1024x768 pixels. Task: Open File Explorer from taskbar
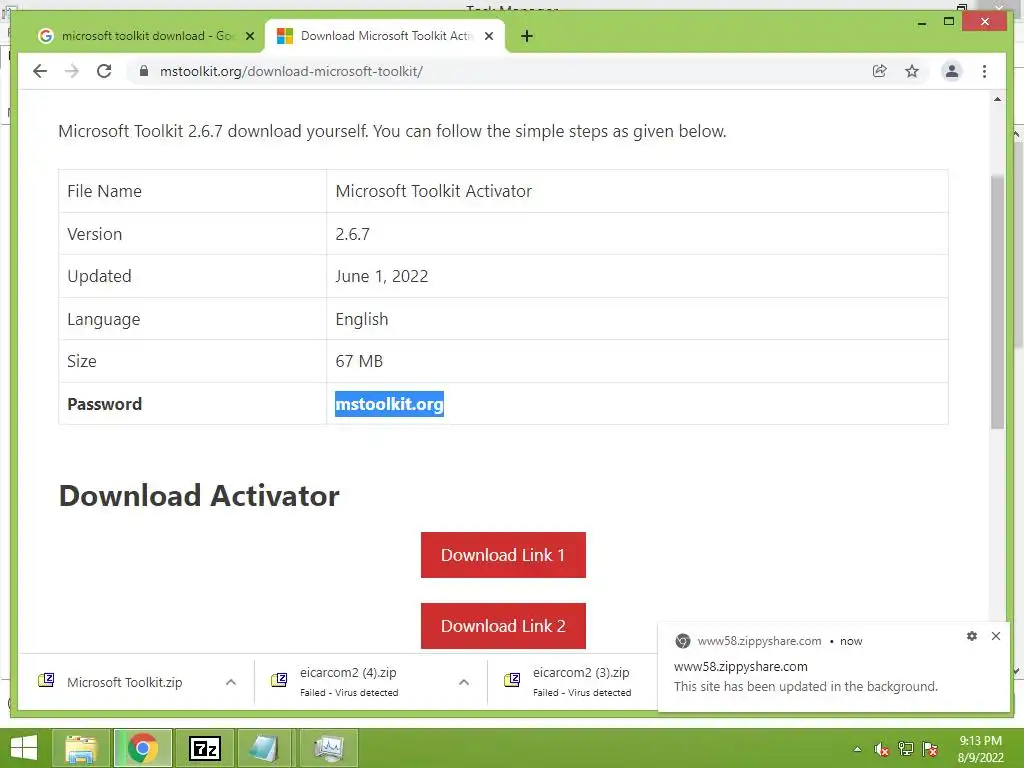(x=81, y=748)
